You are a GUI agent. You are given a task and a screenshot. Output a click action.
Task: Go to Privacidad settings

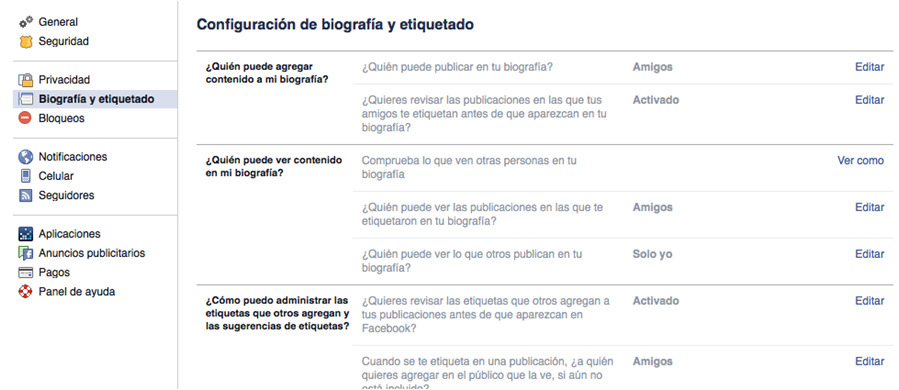coord(64,80)
